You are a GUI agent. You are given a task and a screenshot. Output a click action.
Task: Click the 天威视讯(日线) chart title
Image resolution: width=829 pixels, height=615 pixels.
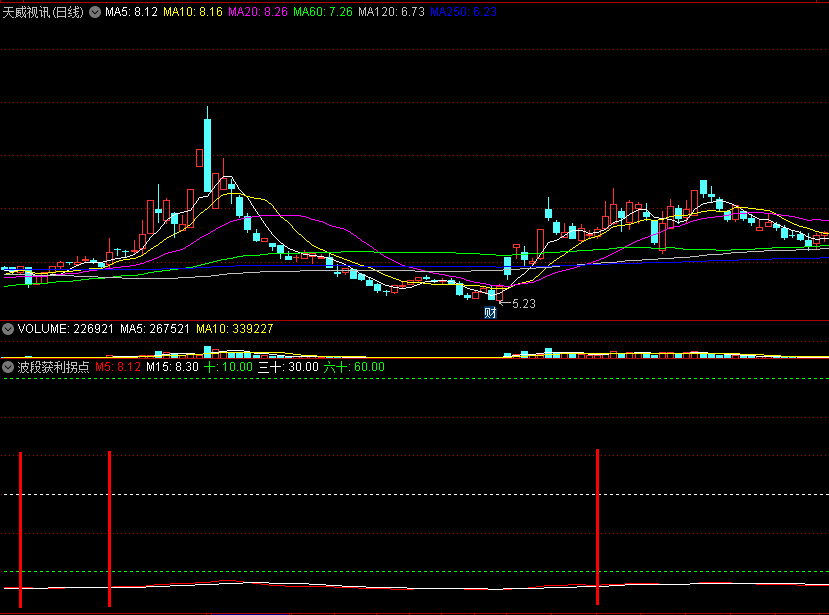(x=43, y=12)
